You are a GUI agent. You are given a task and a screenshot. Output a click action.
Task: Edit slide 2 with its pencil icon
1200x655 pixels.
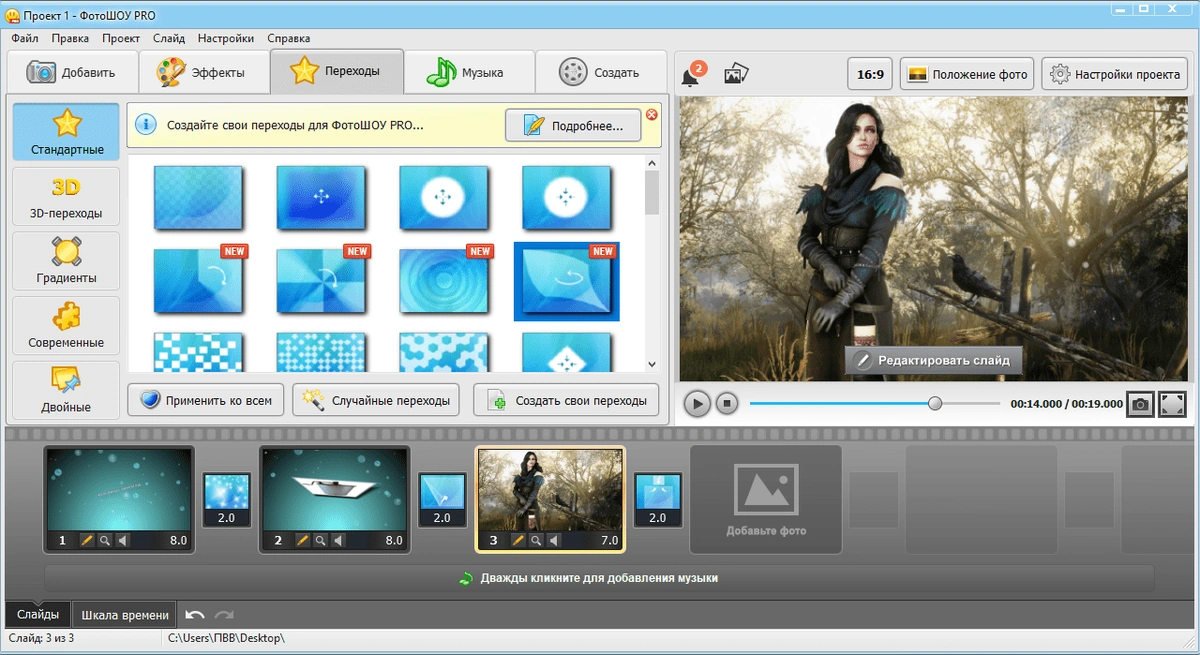(x=303, y=540)
